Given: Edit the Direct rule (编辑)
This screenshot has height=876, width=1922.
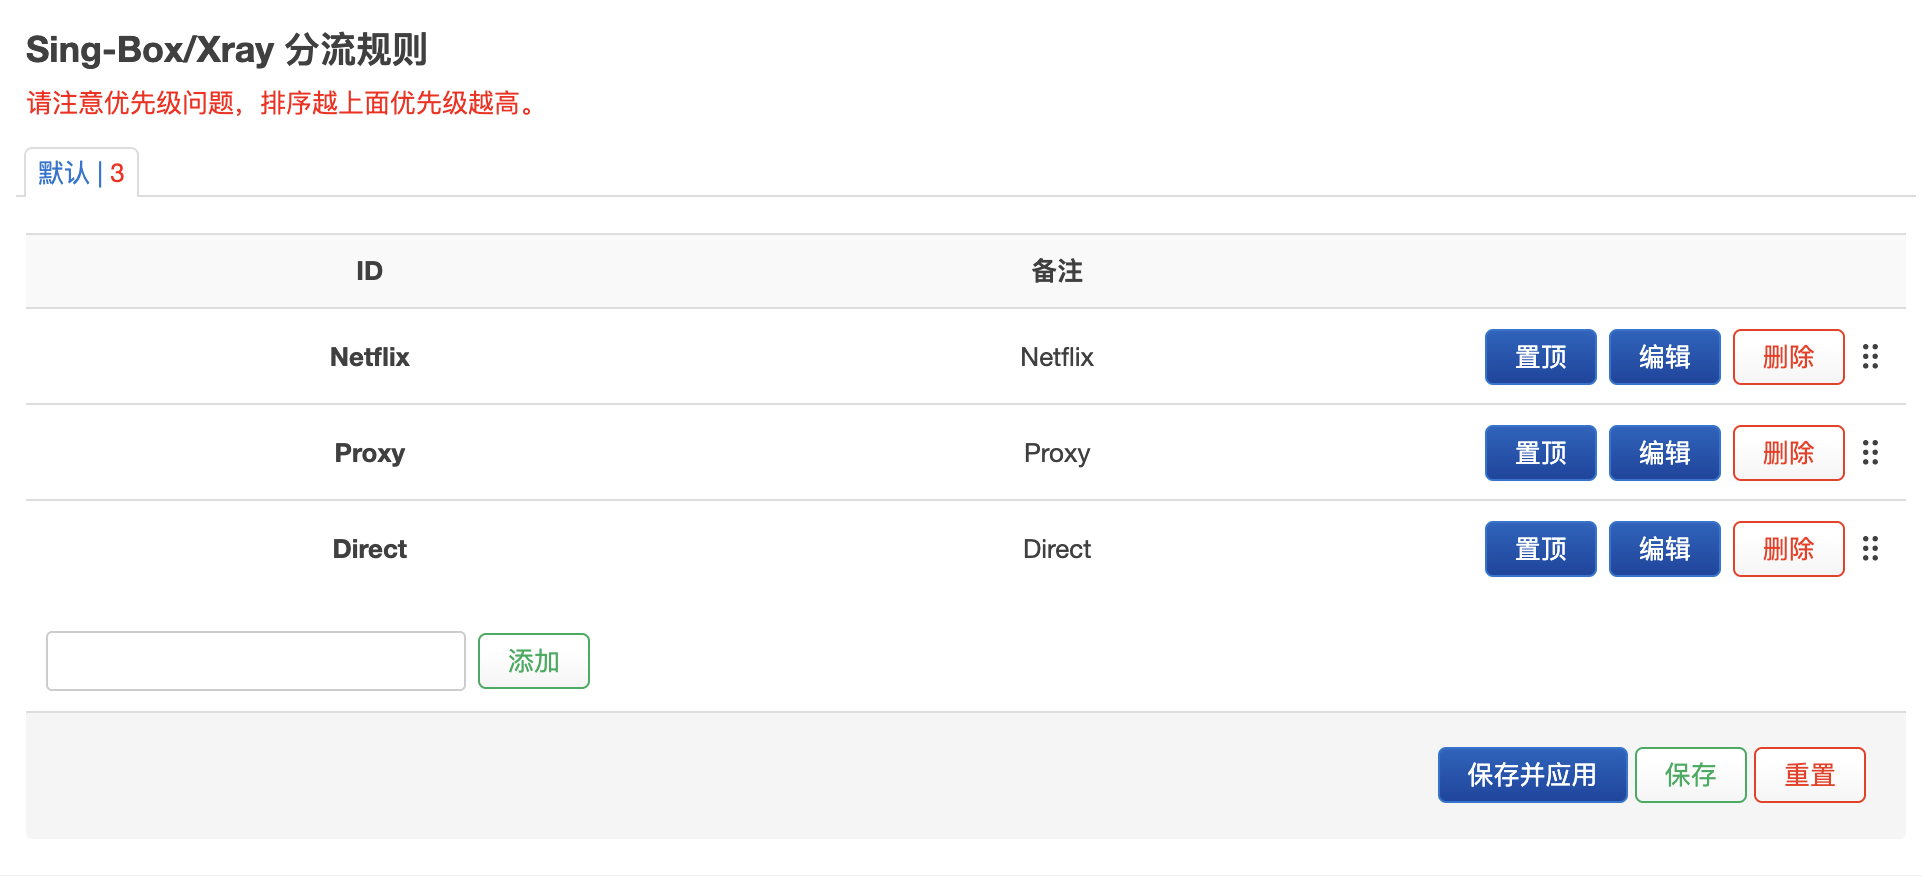Looking at the screenshot, I should (1664, 549).
